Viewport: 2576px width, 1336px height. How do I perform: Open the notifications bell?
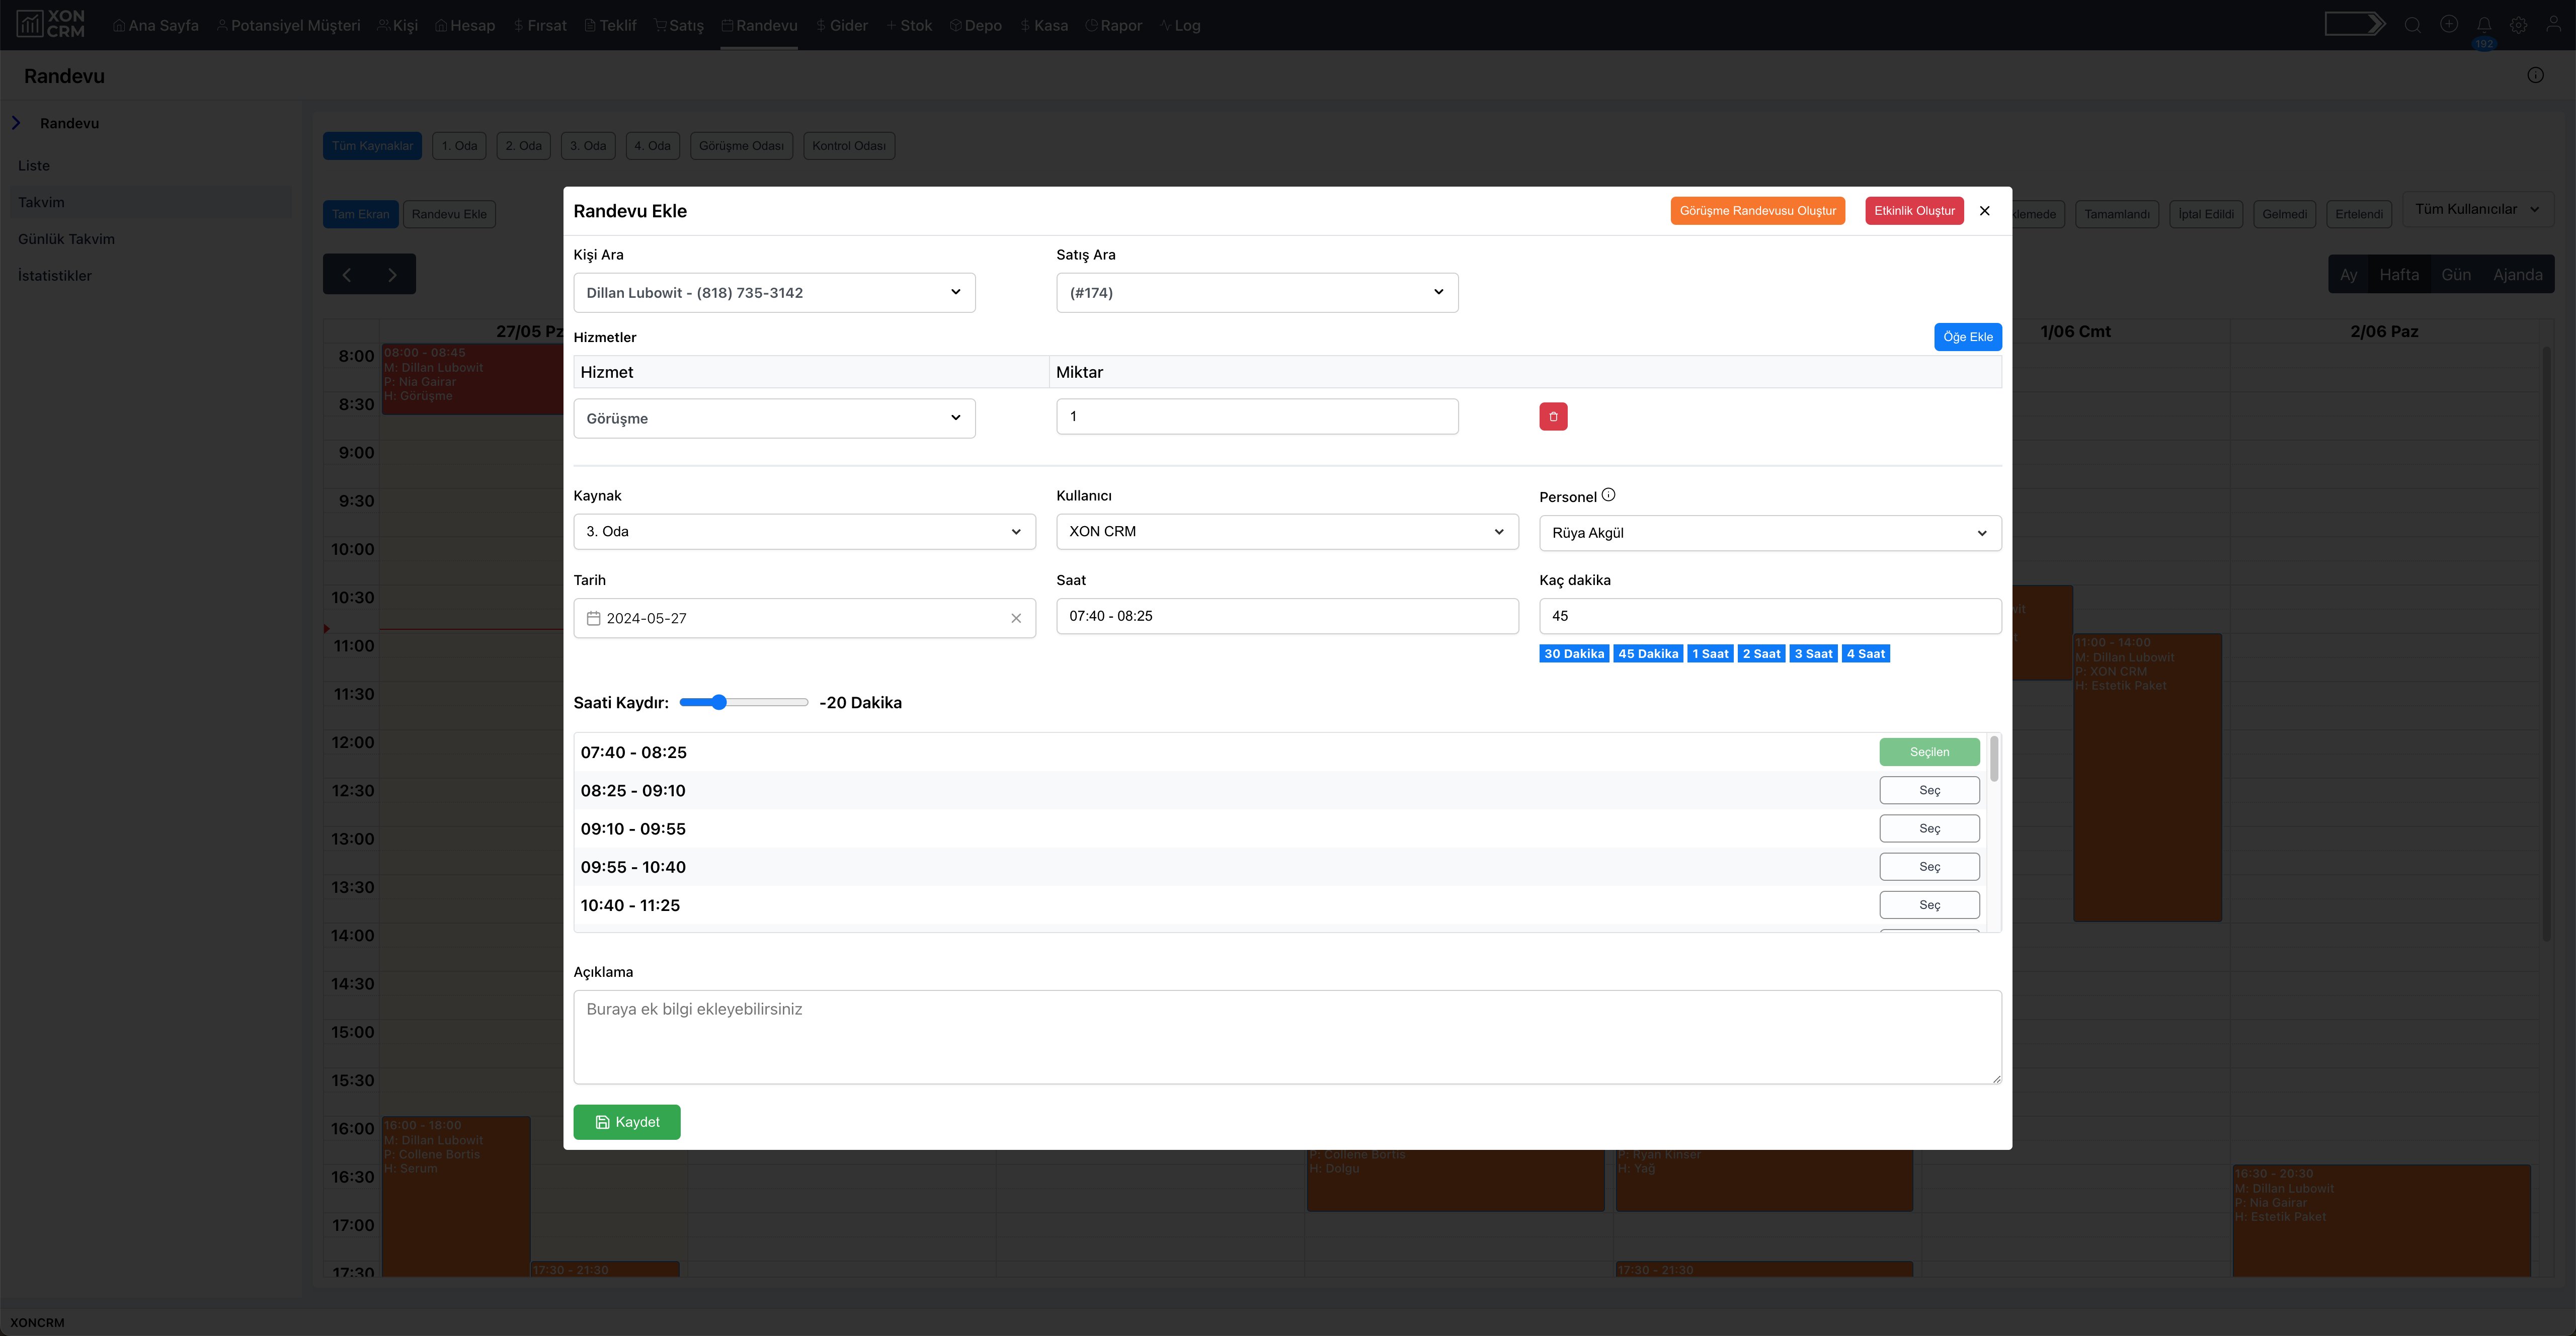tap(2484, 24)
